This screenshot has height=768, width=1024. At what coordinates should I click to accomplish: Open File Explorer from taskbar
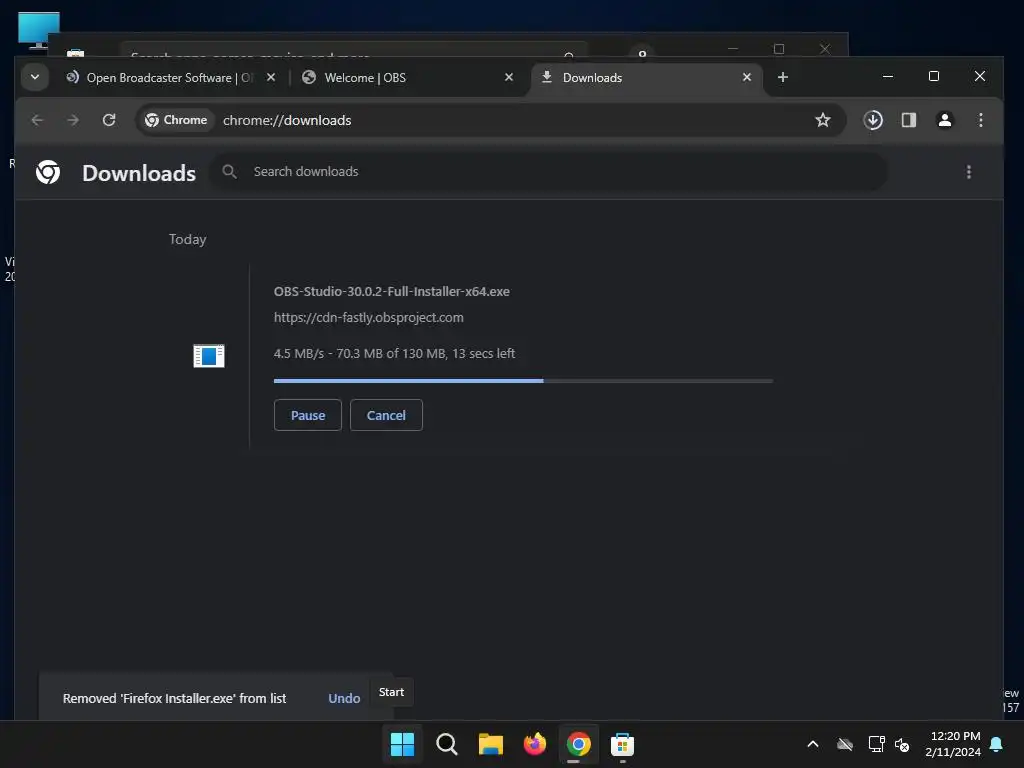pos(490,744)
